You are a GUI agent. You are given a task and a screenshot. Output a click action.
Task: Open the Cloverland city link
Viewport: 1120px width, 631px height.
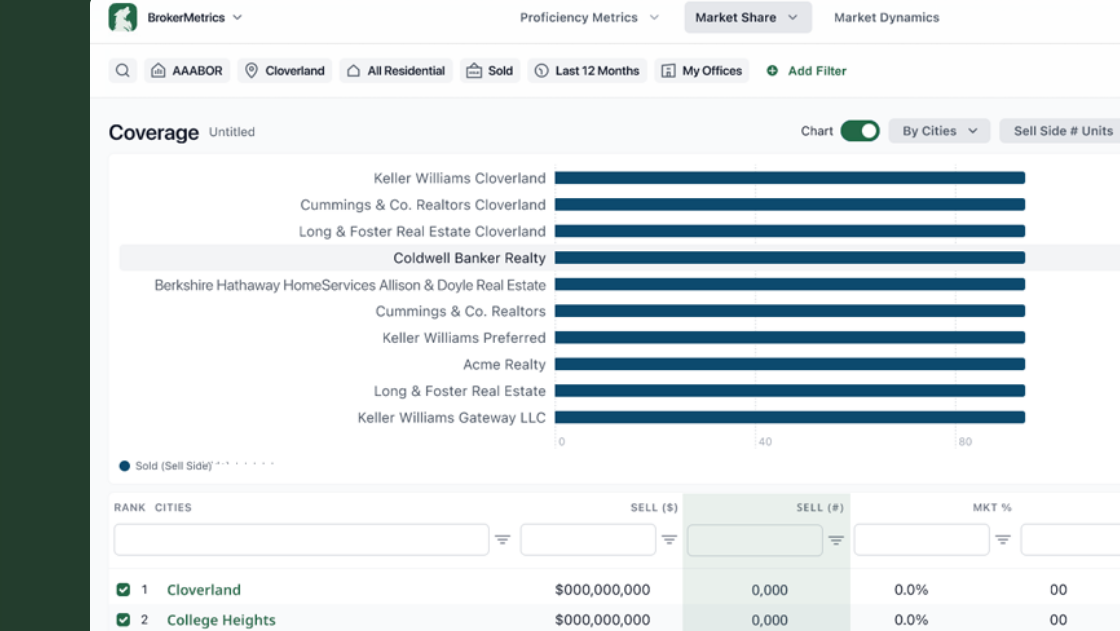[x=204, y=590]
